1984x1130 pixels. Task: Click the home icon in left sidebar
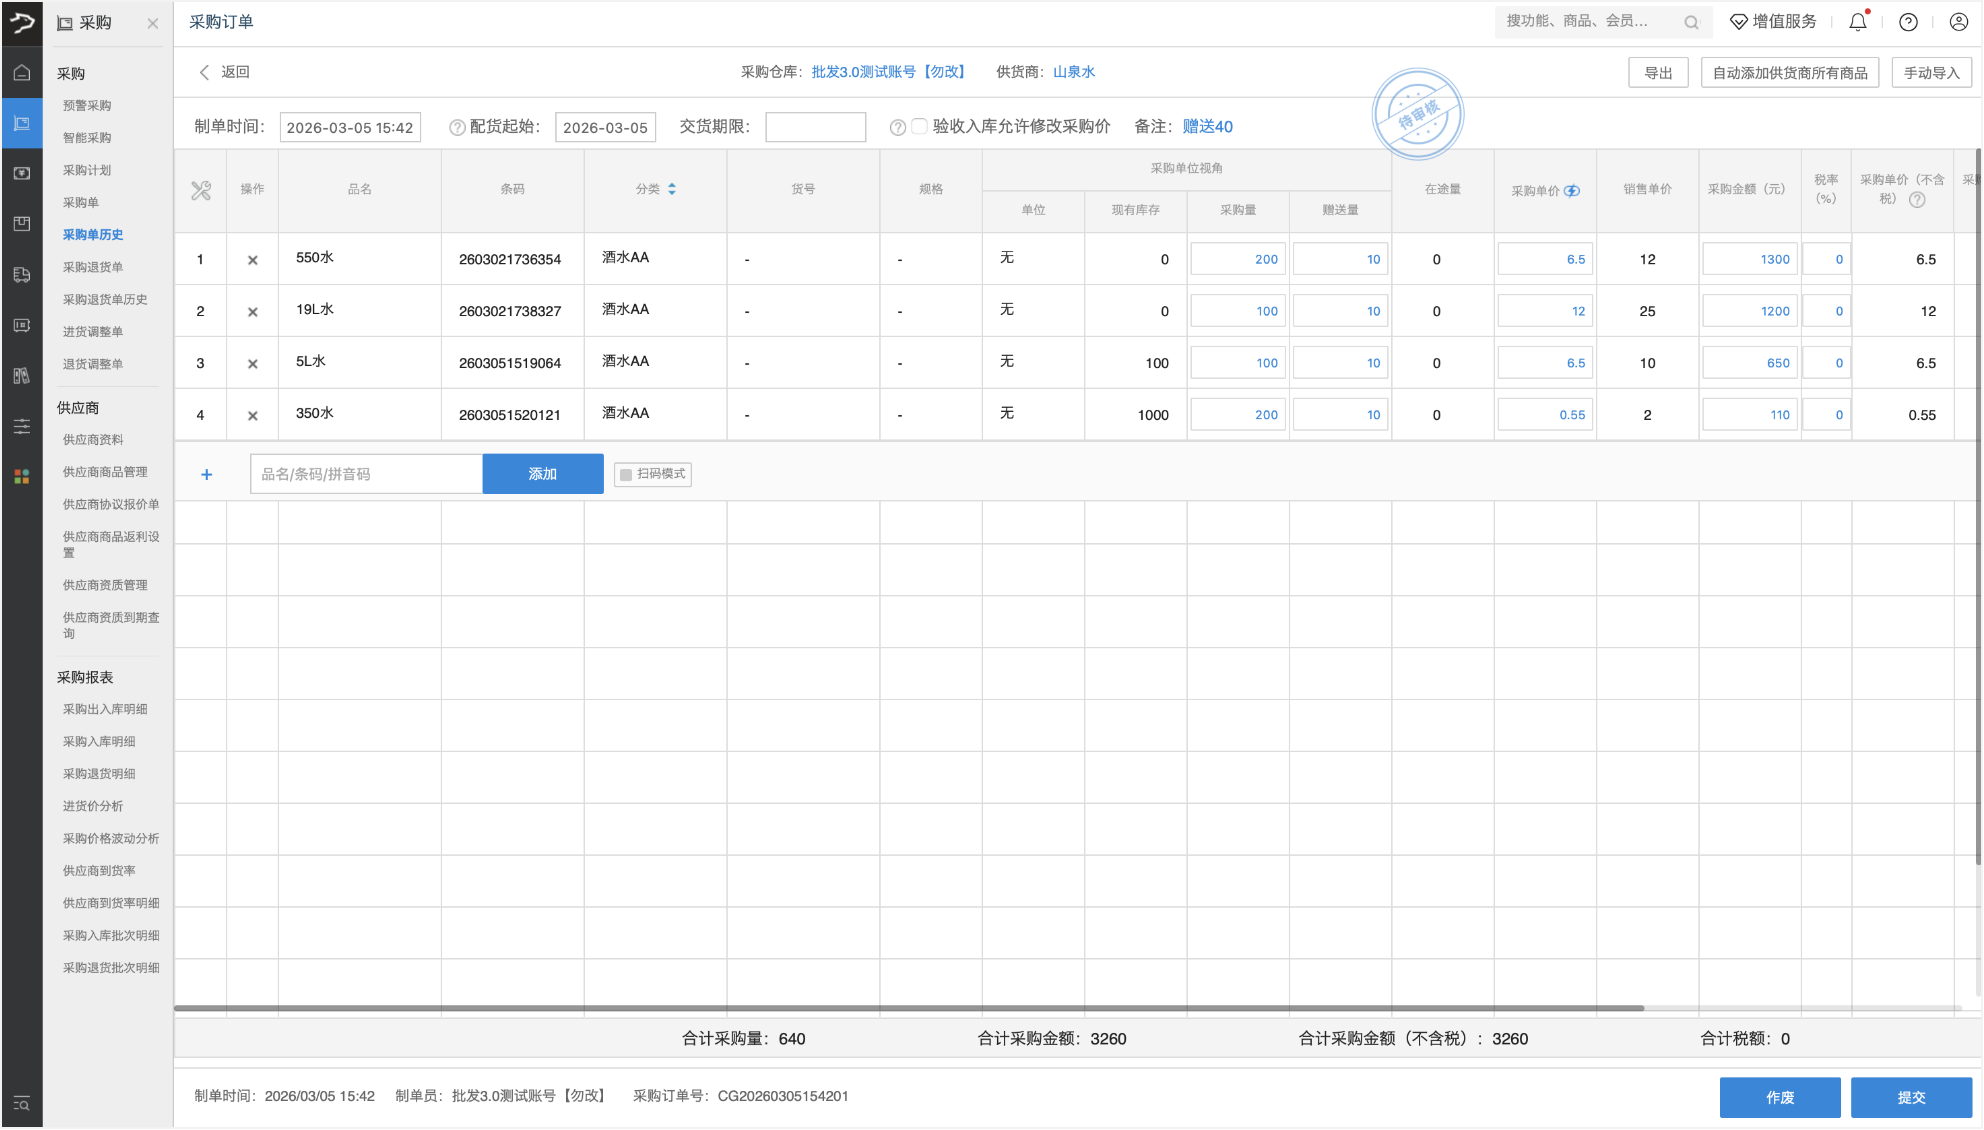22,73
